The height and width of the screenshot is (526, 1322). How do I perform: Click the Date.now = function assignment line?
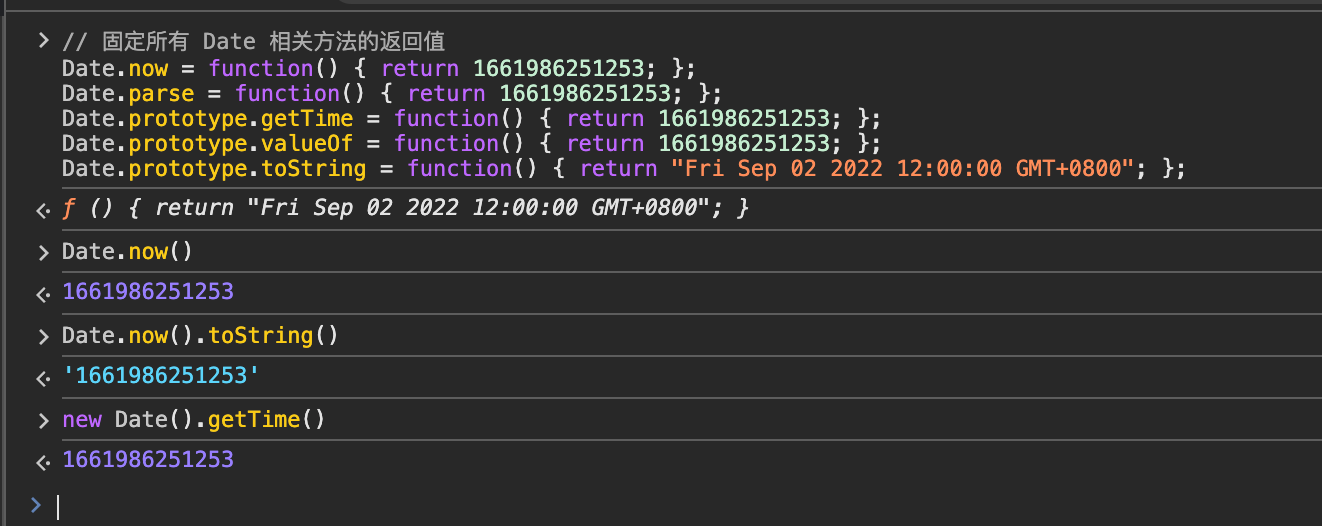coord(377,68)
